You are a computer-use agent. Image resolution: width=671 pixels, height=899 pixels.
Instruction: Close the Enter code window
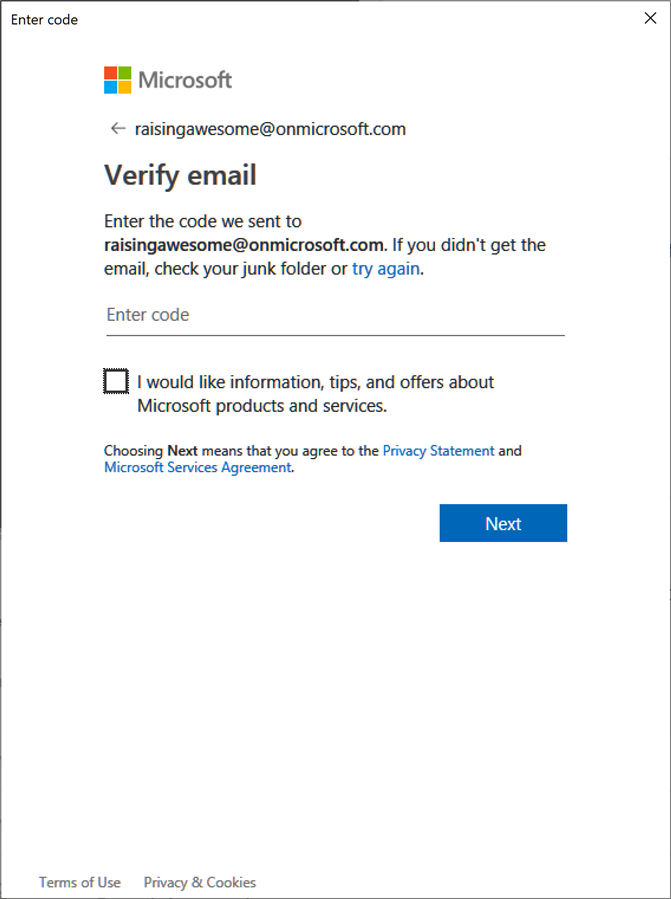(x=650, y=19)
